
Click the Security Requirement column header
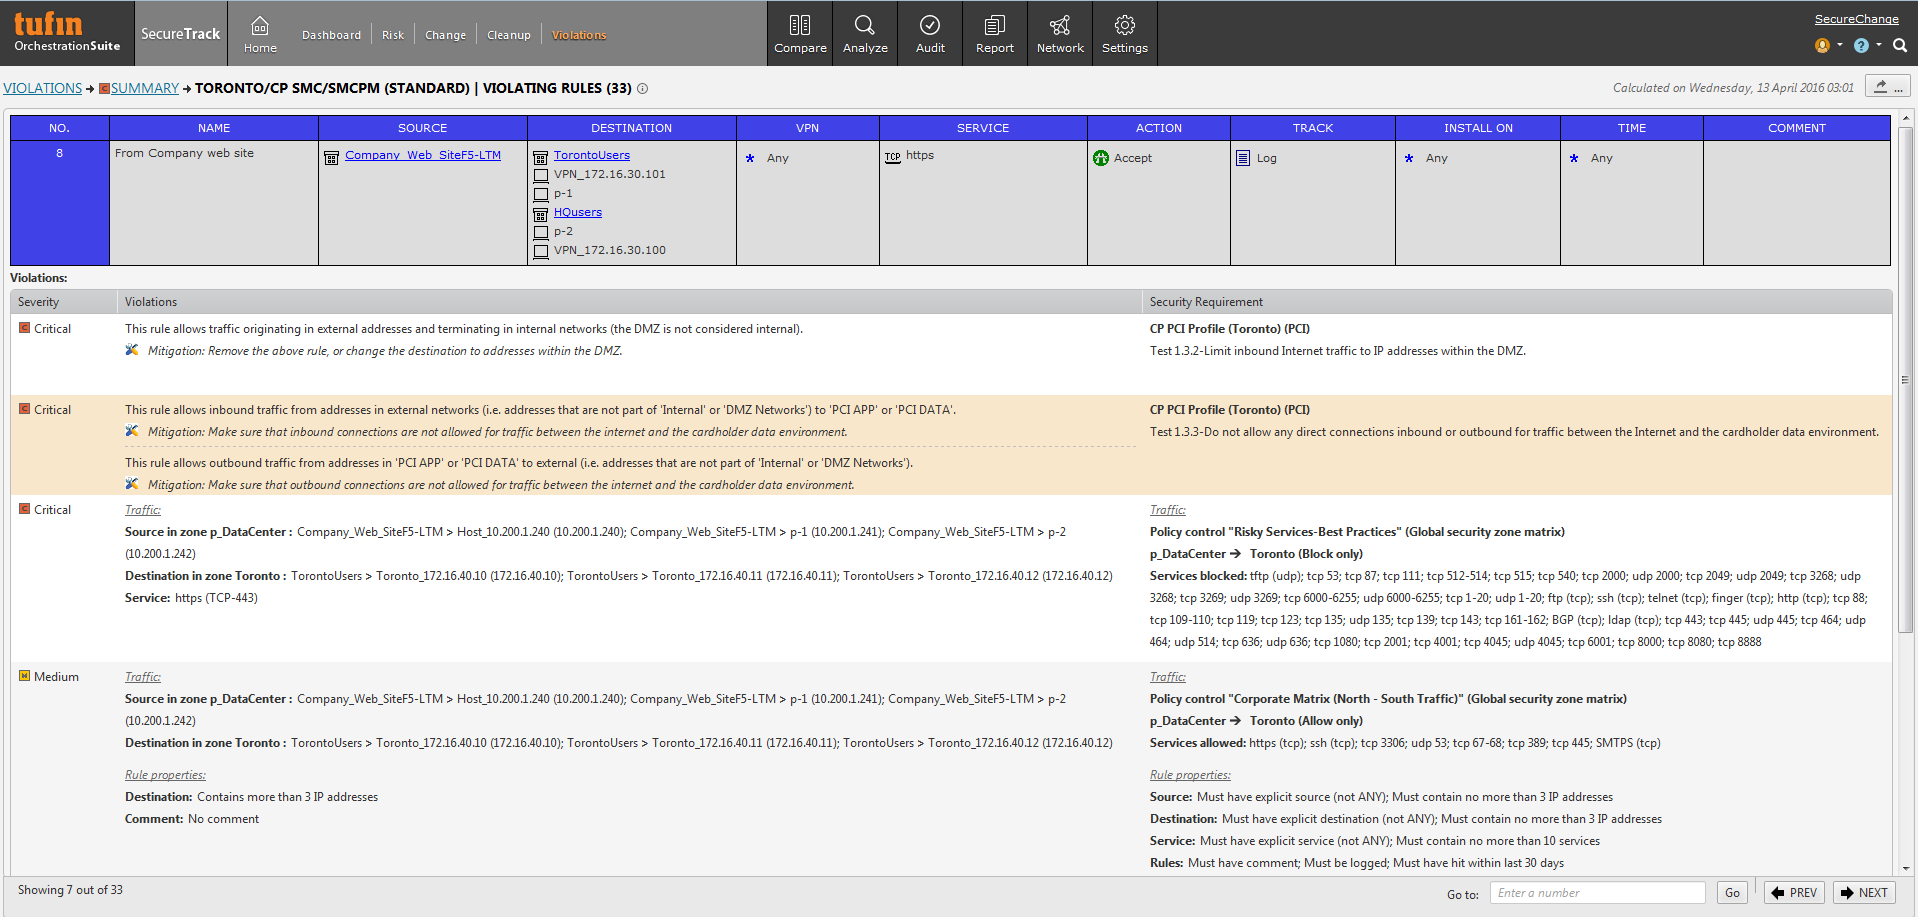pyautogui.click(x=1517, y=302)
